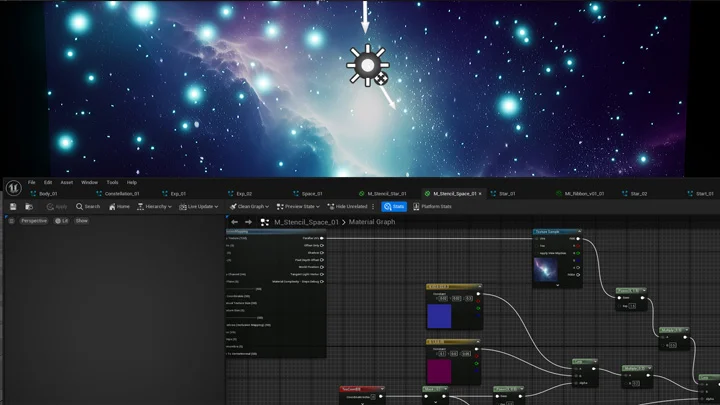Select the red TexCoord node header
This screenshot has width=720, height=405.
pyautogui.click(x=362, y=389)
